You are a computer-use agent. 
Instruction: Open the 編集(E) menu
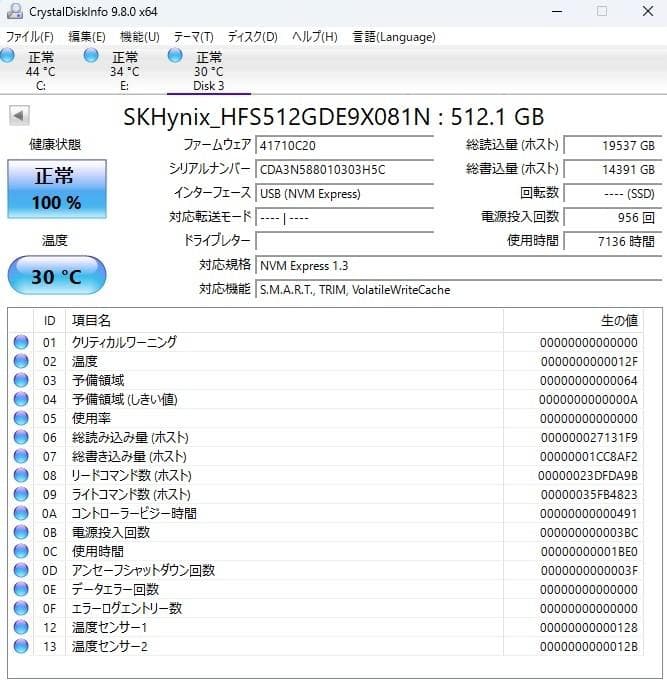tap(87, 37)
